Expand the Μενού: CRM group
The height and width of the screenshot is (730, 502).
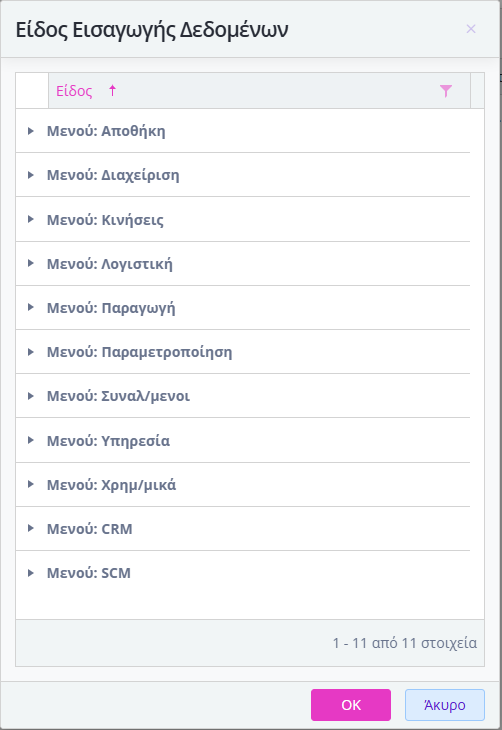[31, 528]
